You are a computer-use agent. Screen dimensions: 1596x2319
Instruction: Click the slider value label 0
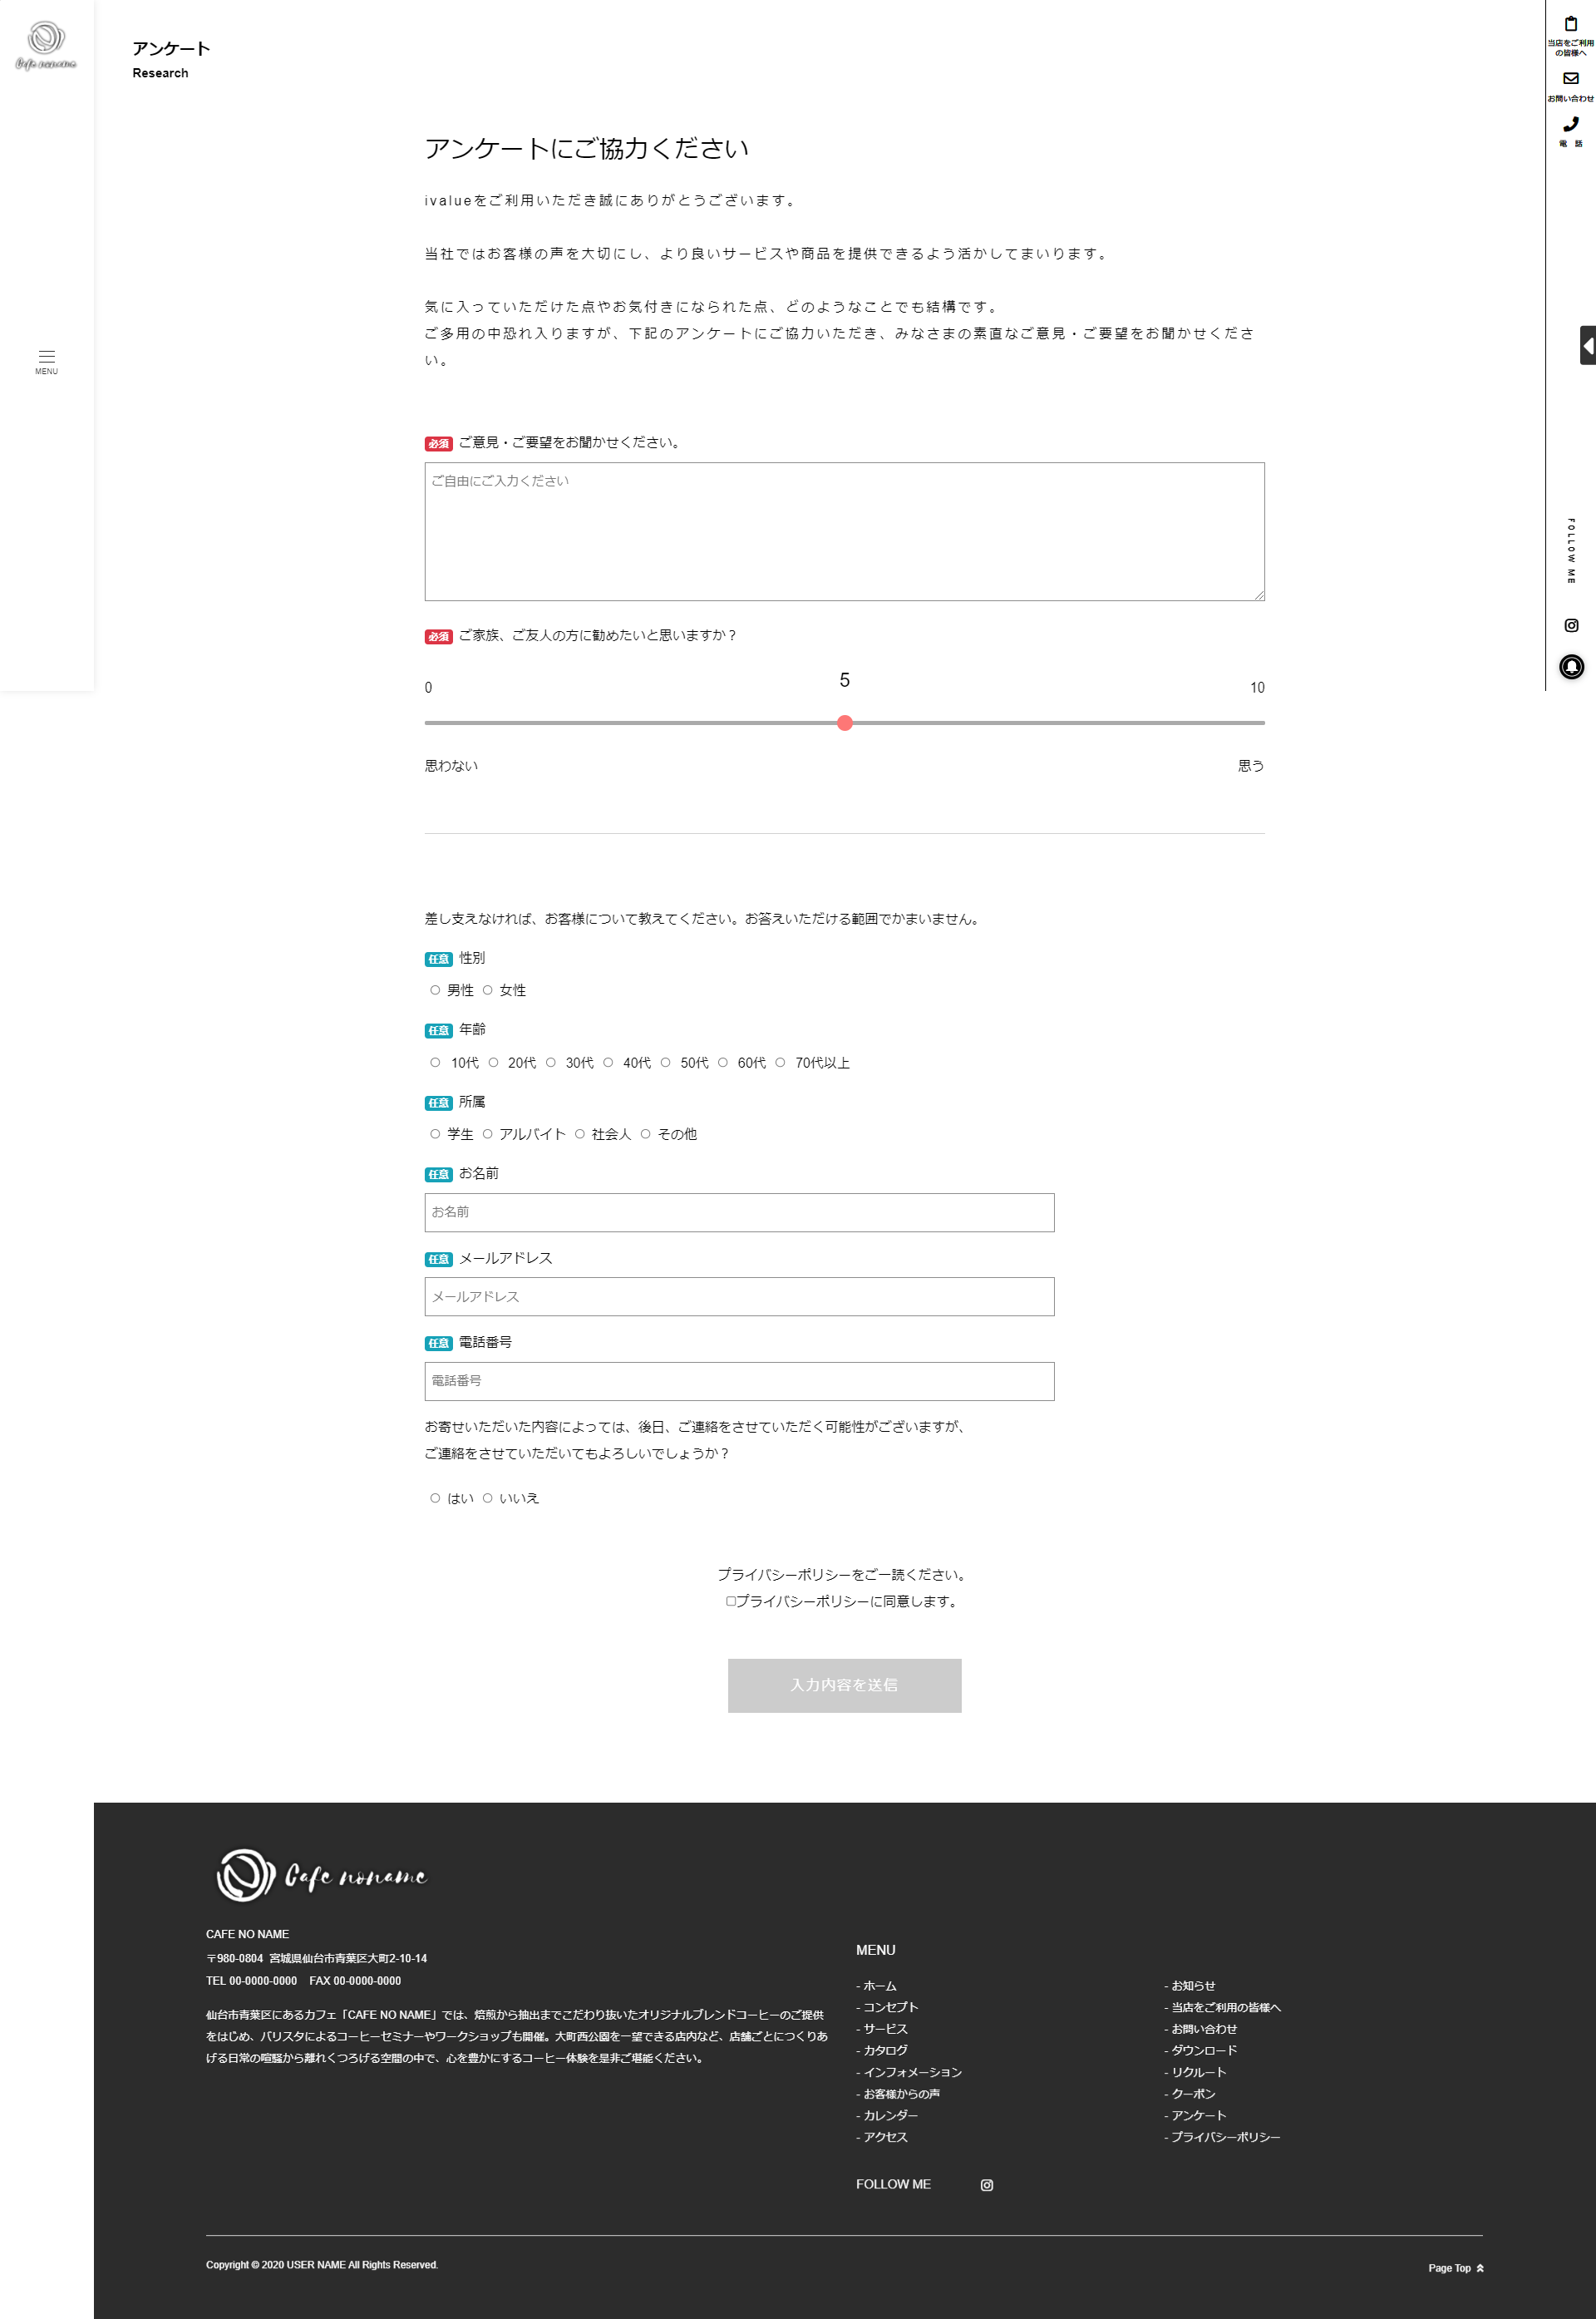click(428, 687)
